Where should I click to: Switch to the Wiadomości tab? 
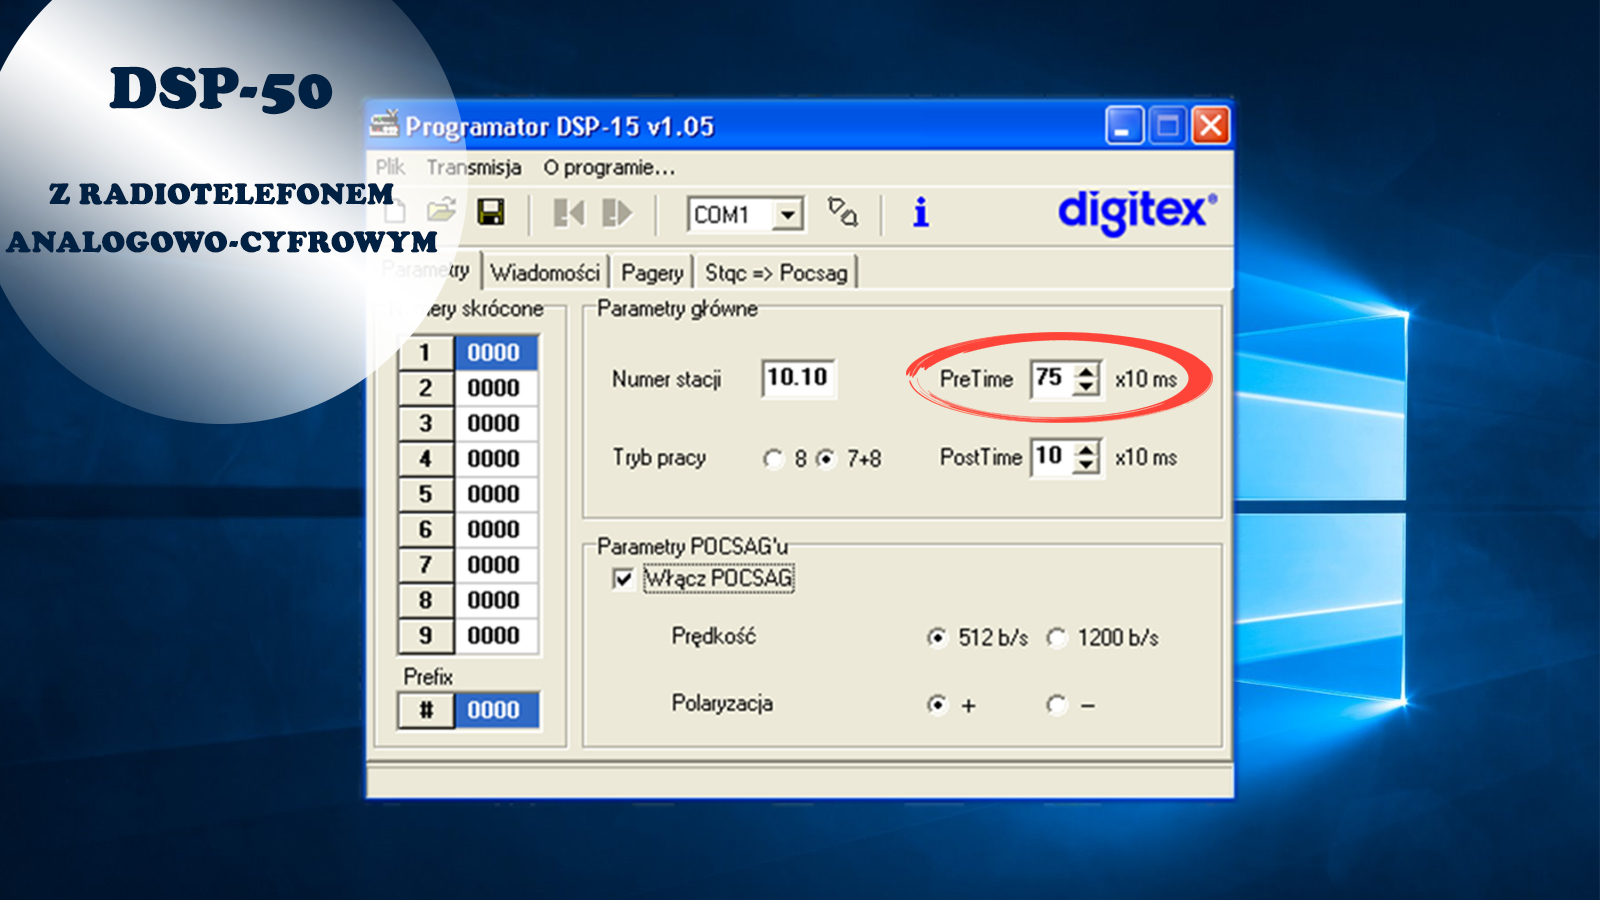point(546,270)
